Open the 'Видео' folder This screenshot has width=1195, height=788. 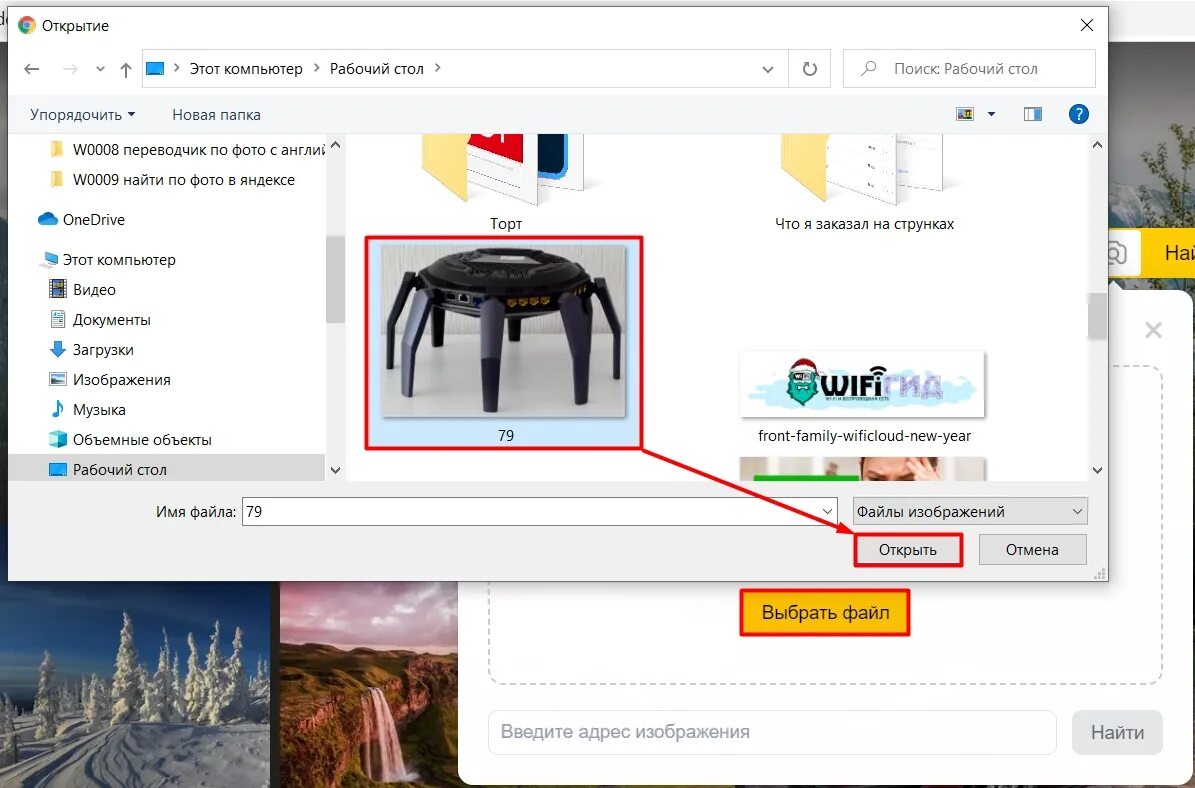82,290
